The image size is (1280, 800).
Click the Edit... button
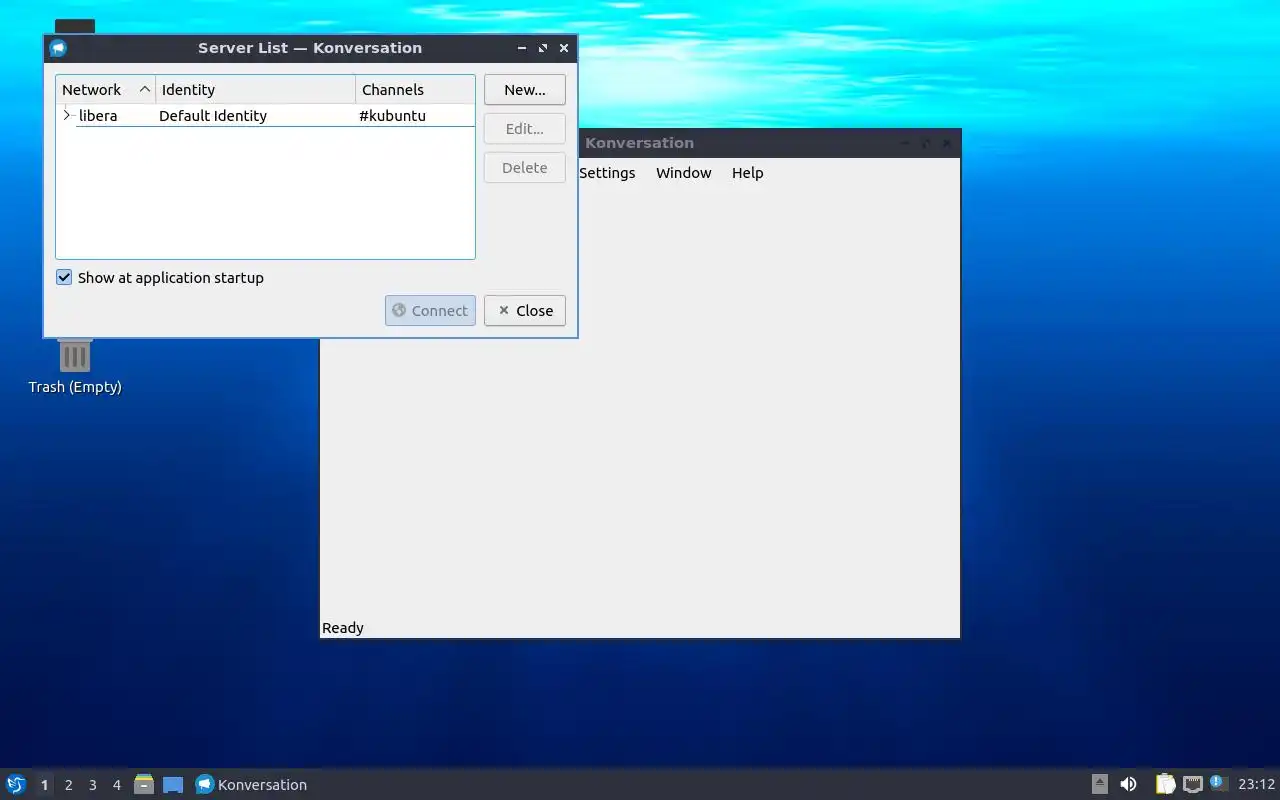[525, 128]
